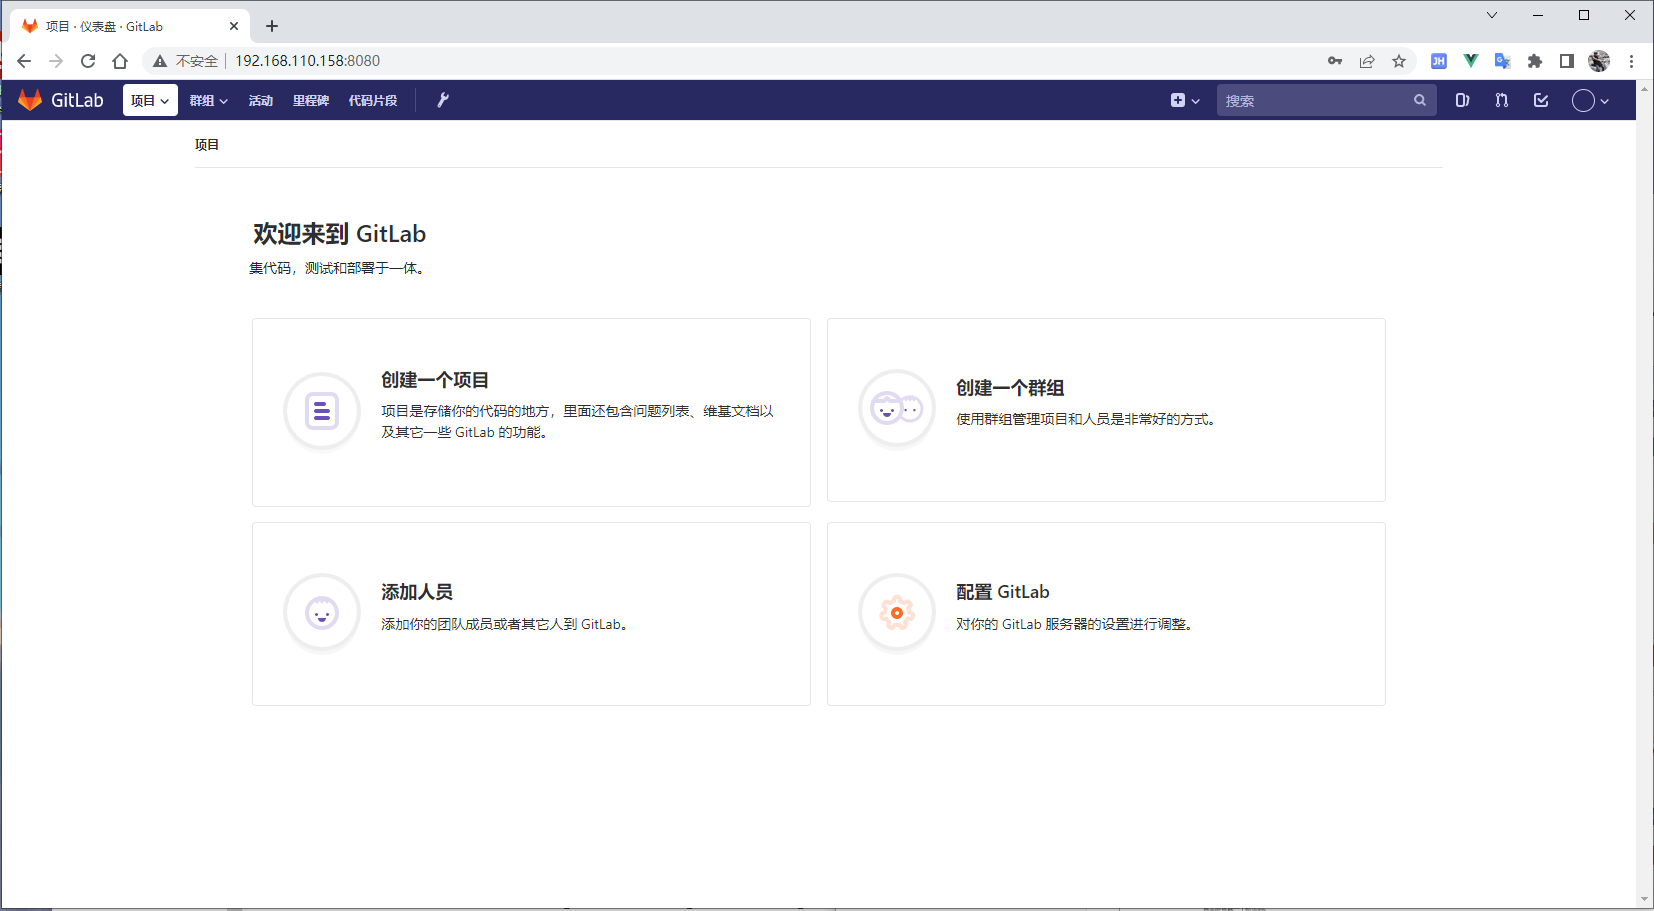The image size is (1654, 911).
Task: Open the 配置 GitLab card
Action: 1106,614
